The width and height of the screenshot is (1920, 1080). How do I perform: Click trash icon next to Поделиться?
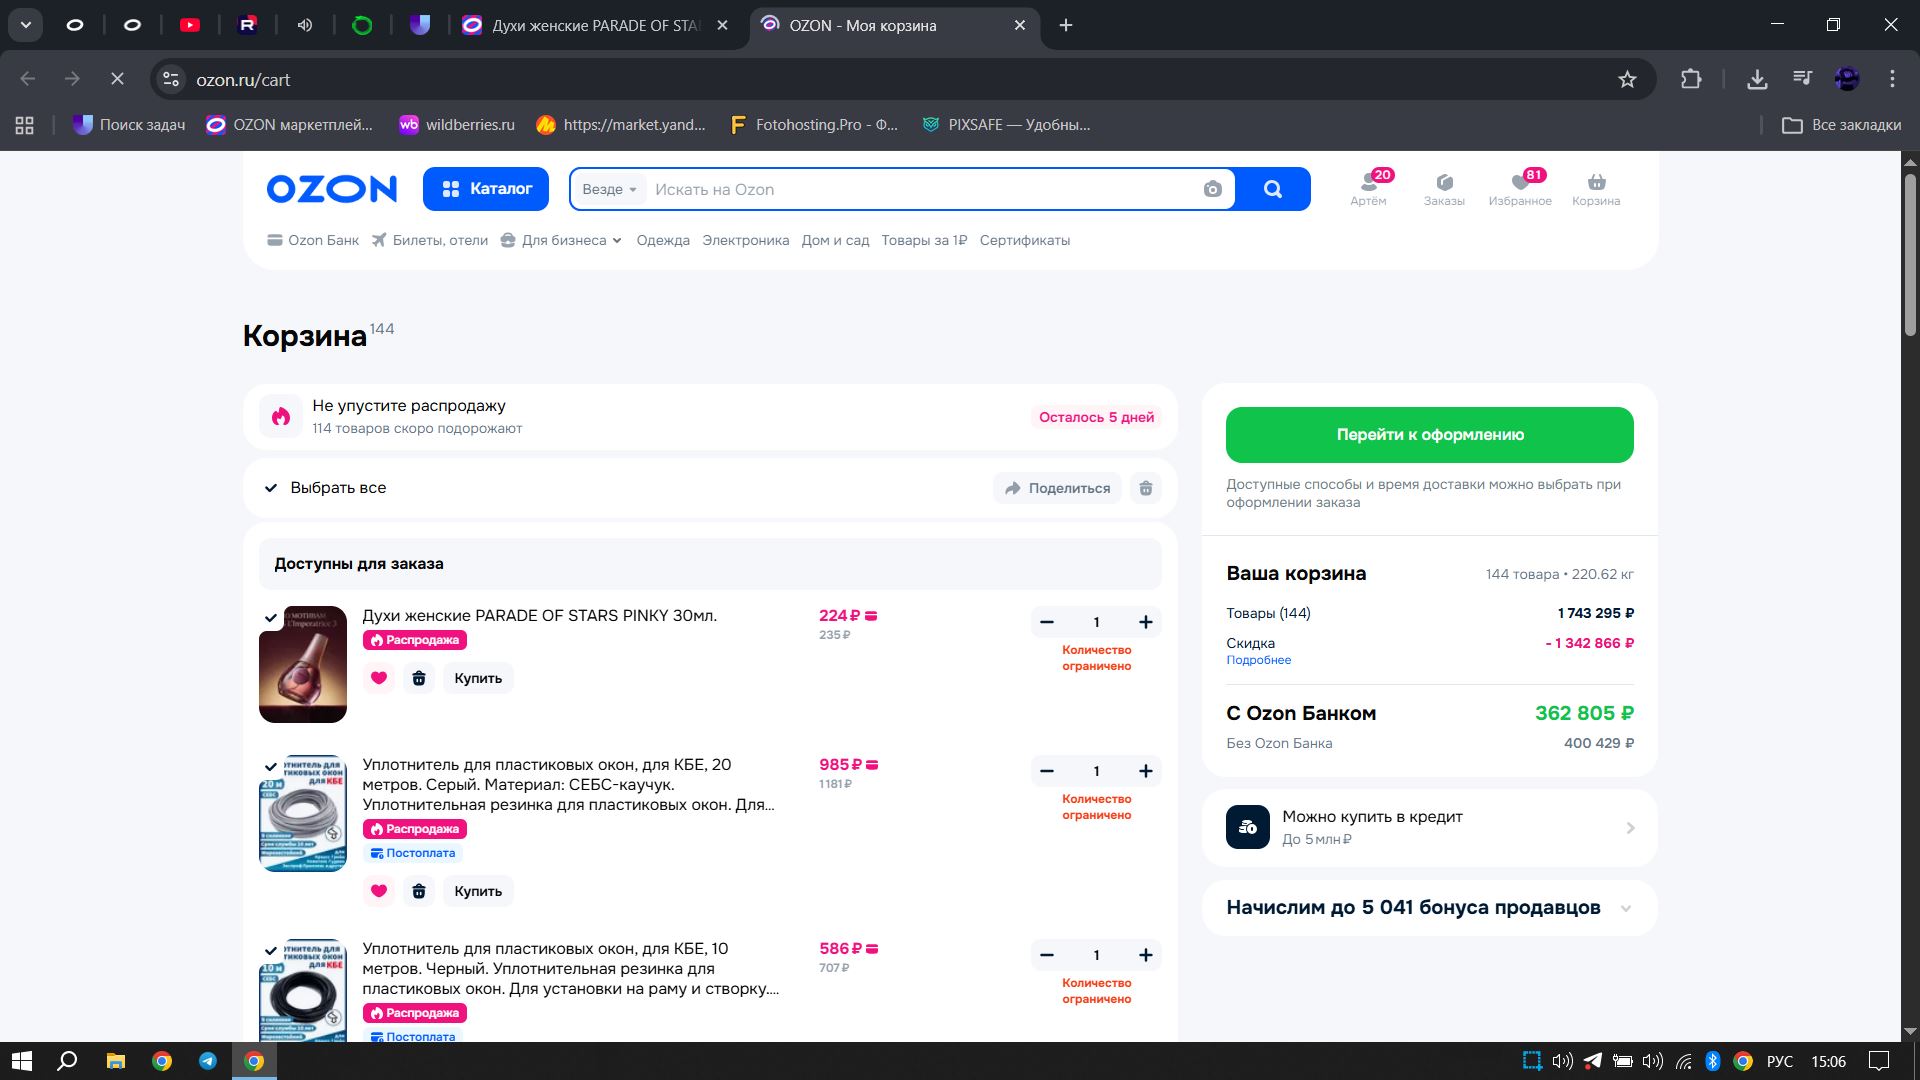click(1146, 488)
